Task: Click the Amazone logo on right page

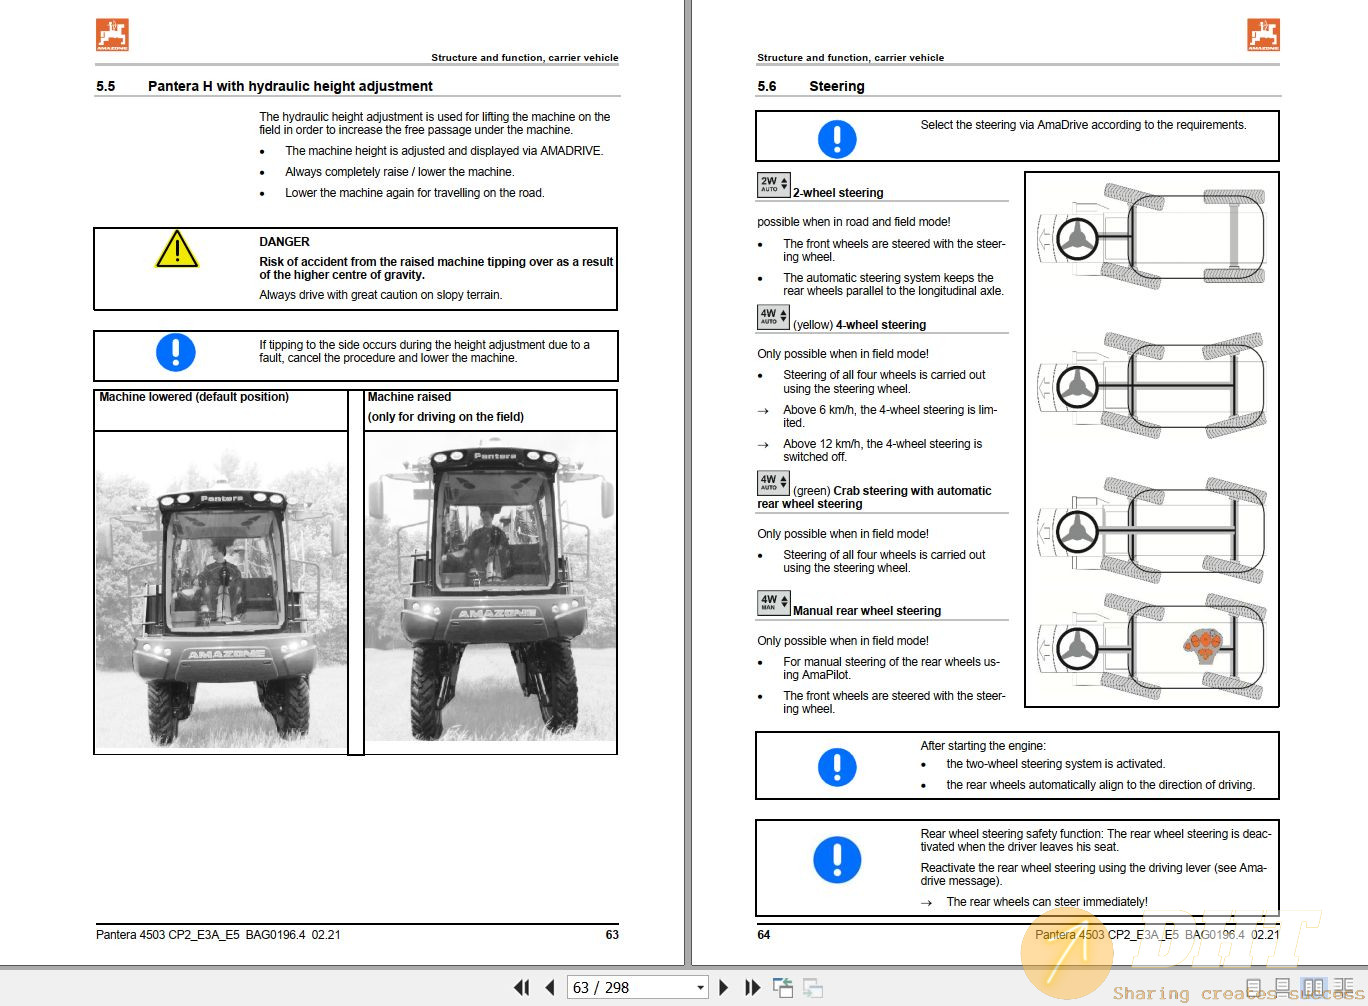Action: (1263, 35)
